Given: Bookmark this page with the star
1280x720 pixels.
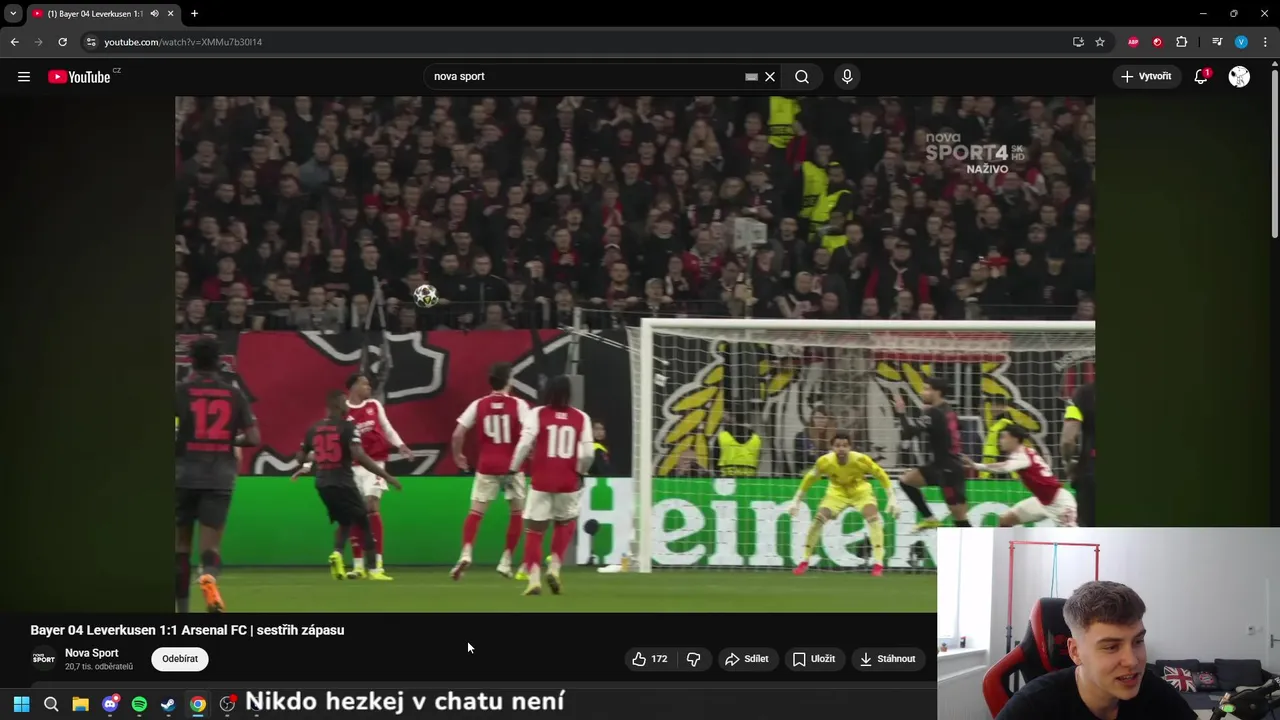Looking at the screenshot, I should (x=1100, y=42).
